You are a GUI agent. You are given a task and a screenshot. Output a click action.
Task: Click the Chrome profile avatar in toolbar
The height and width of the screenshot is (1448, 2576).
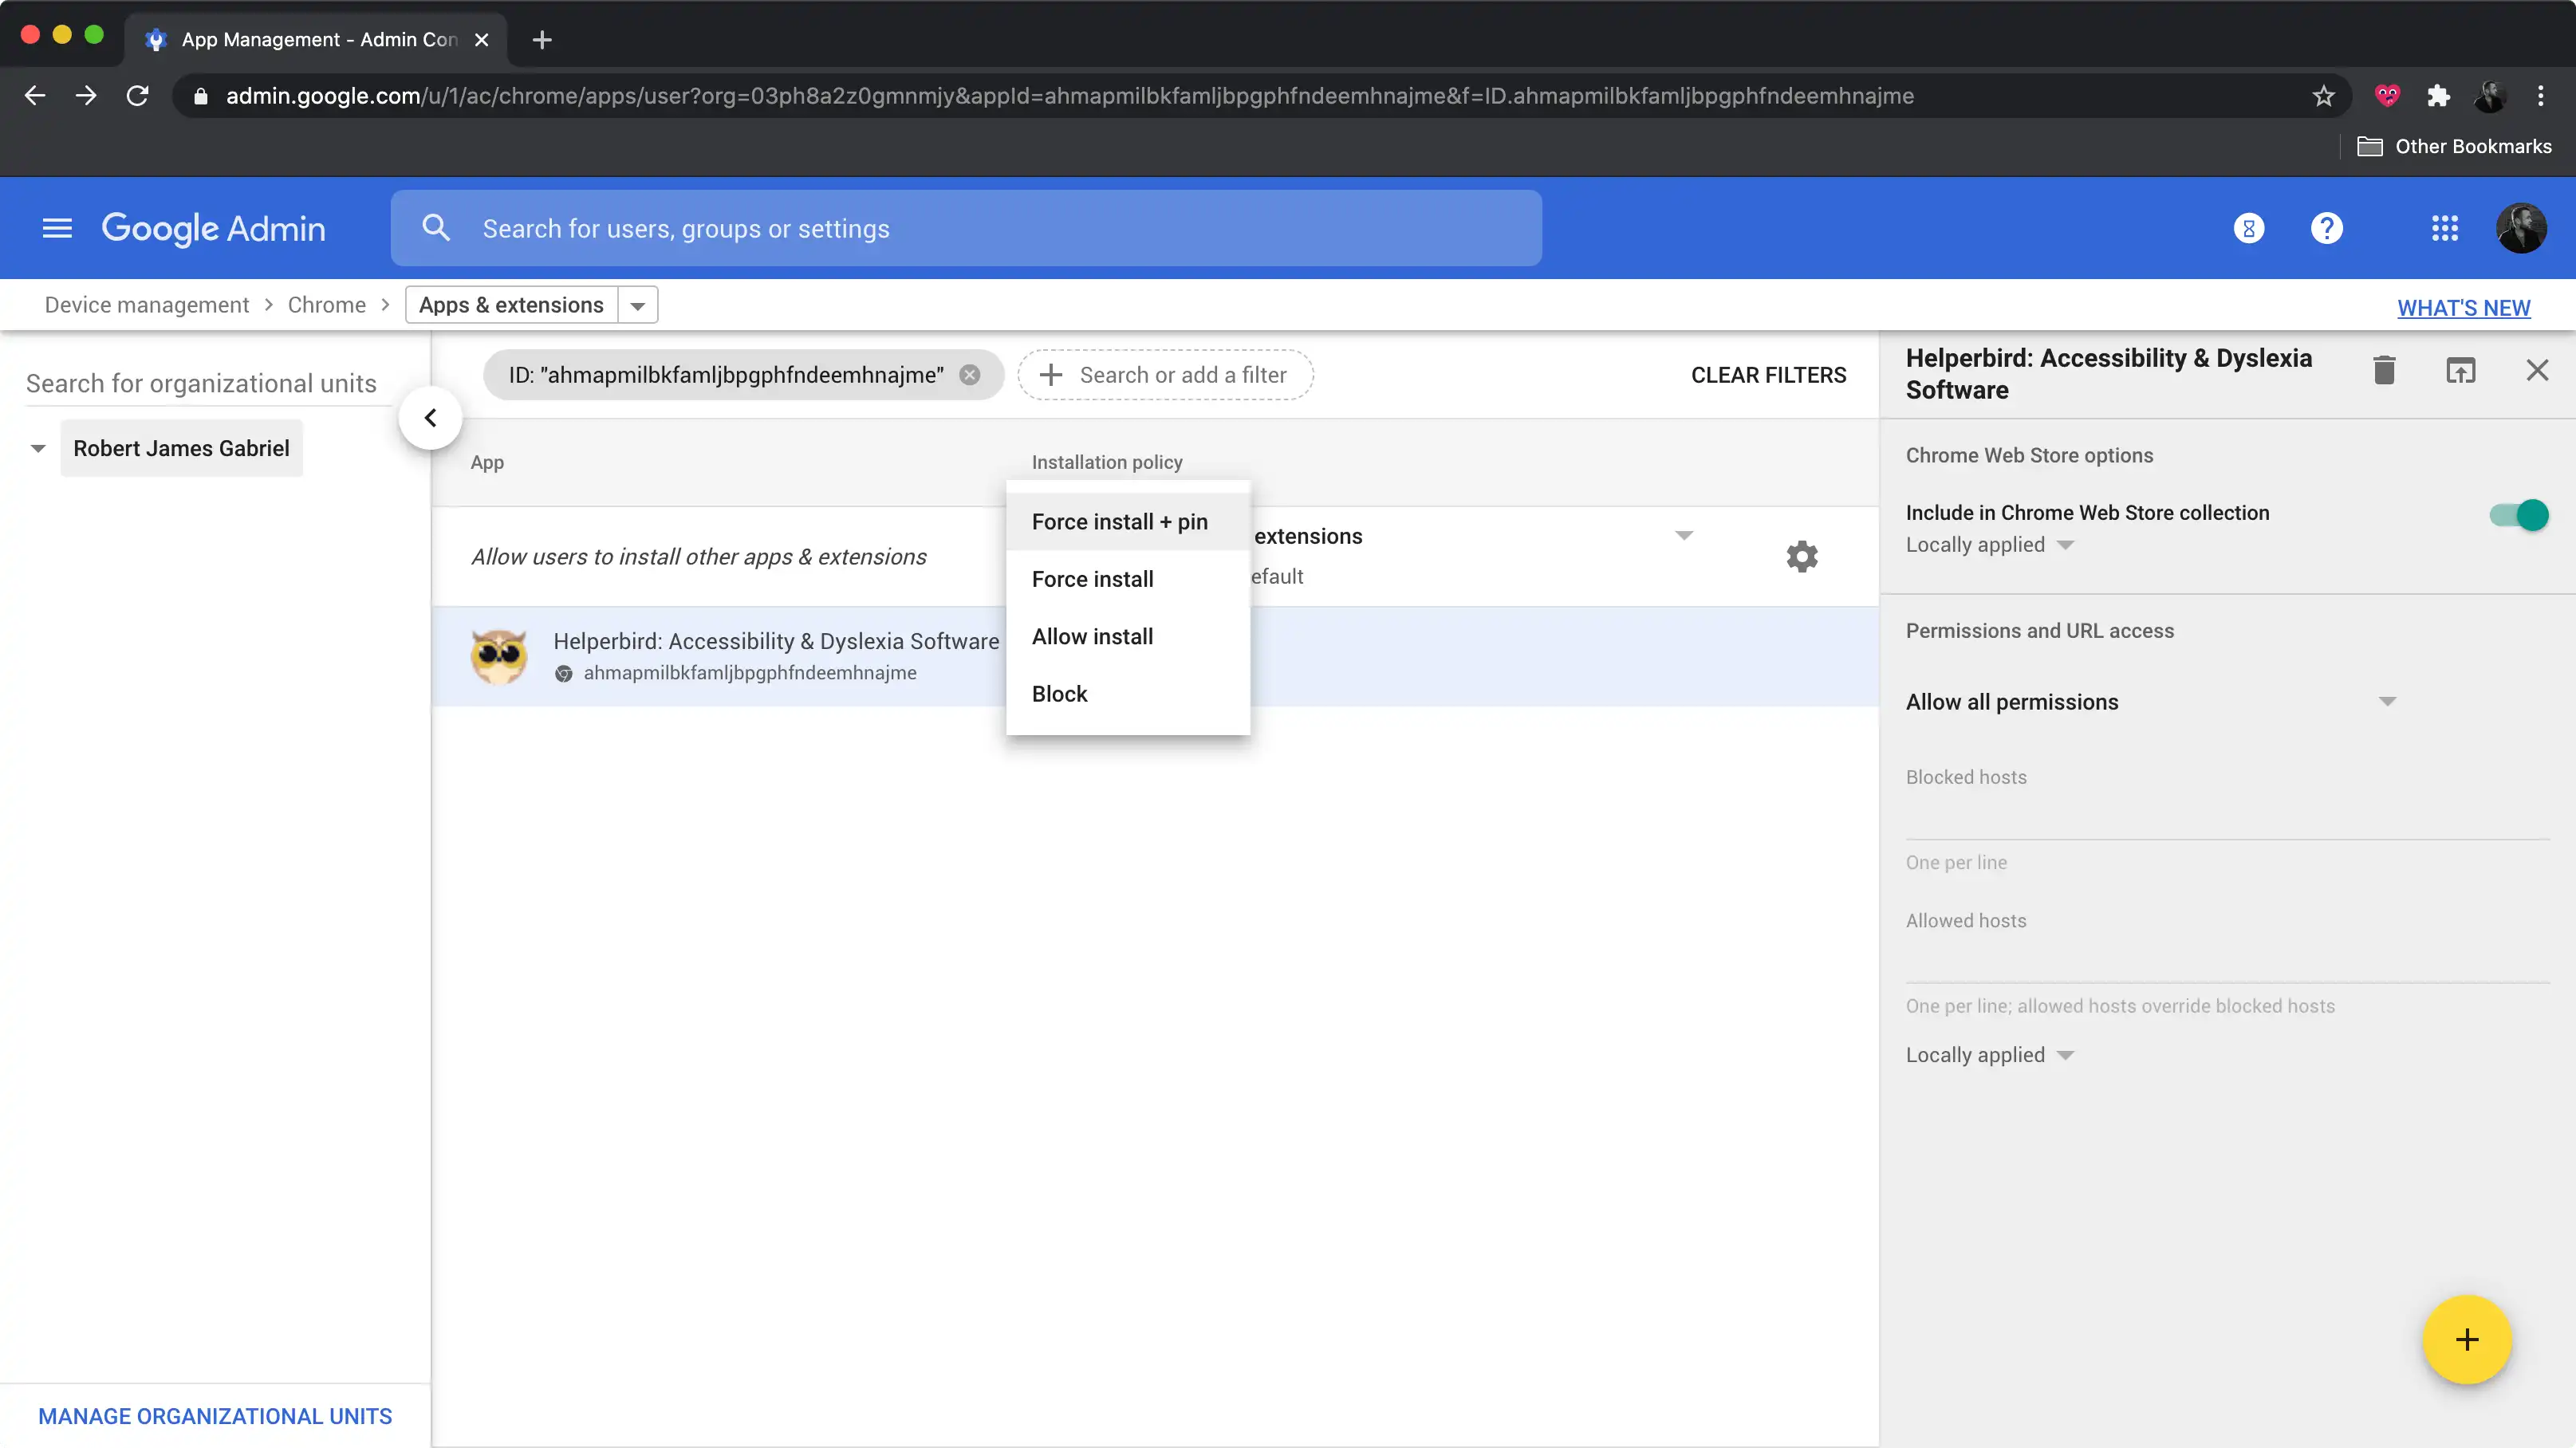click(2489, 96)
